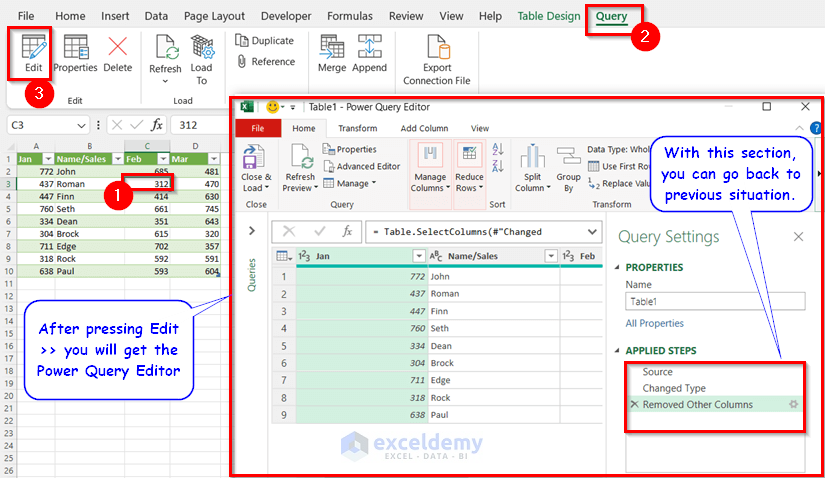The height and width of the screenshot is (478, 825).
Task: Click the formula cancel X in Power Query
Action: pos(288,232)
